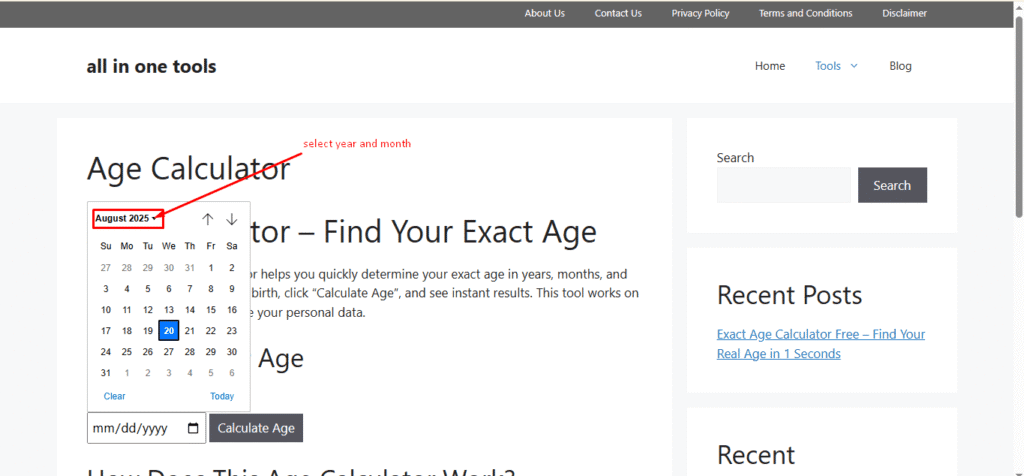Select greyed-out July 27 date
The height and width of the screenshot is (476, 1024).
tap(106, 268)
